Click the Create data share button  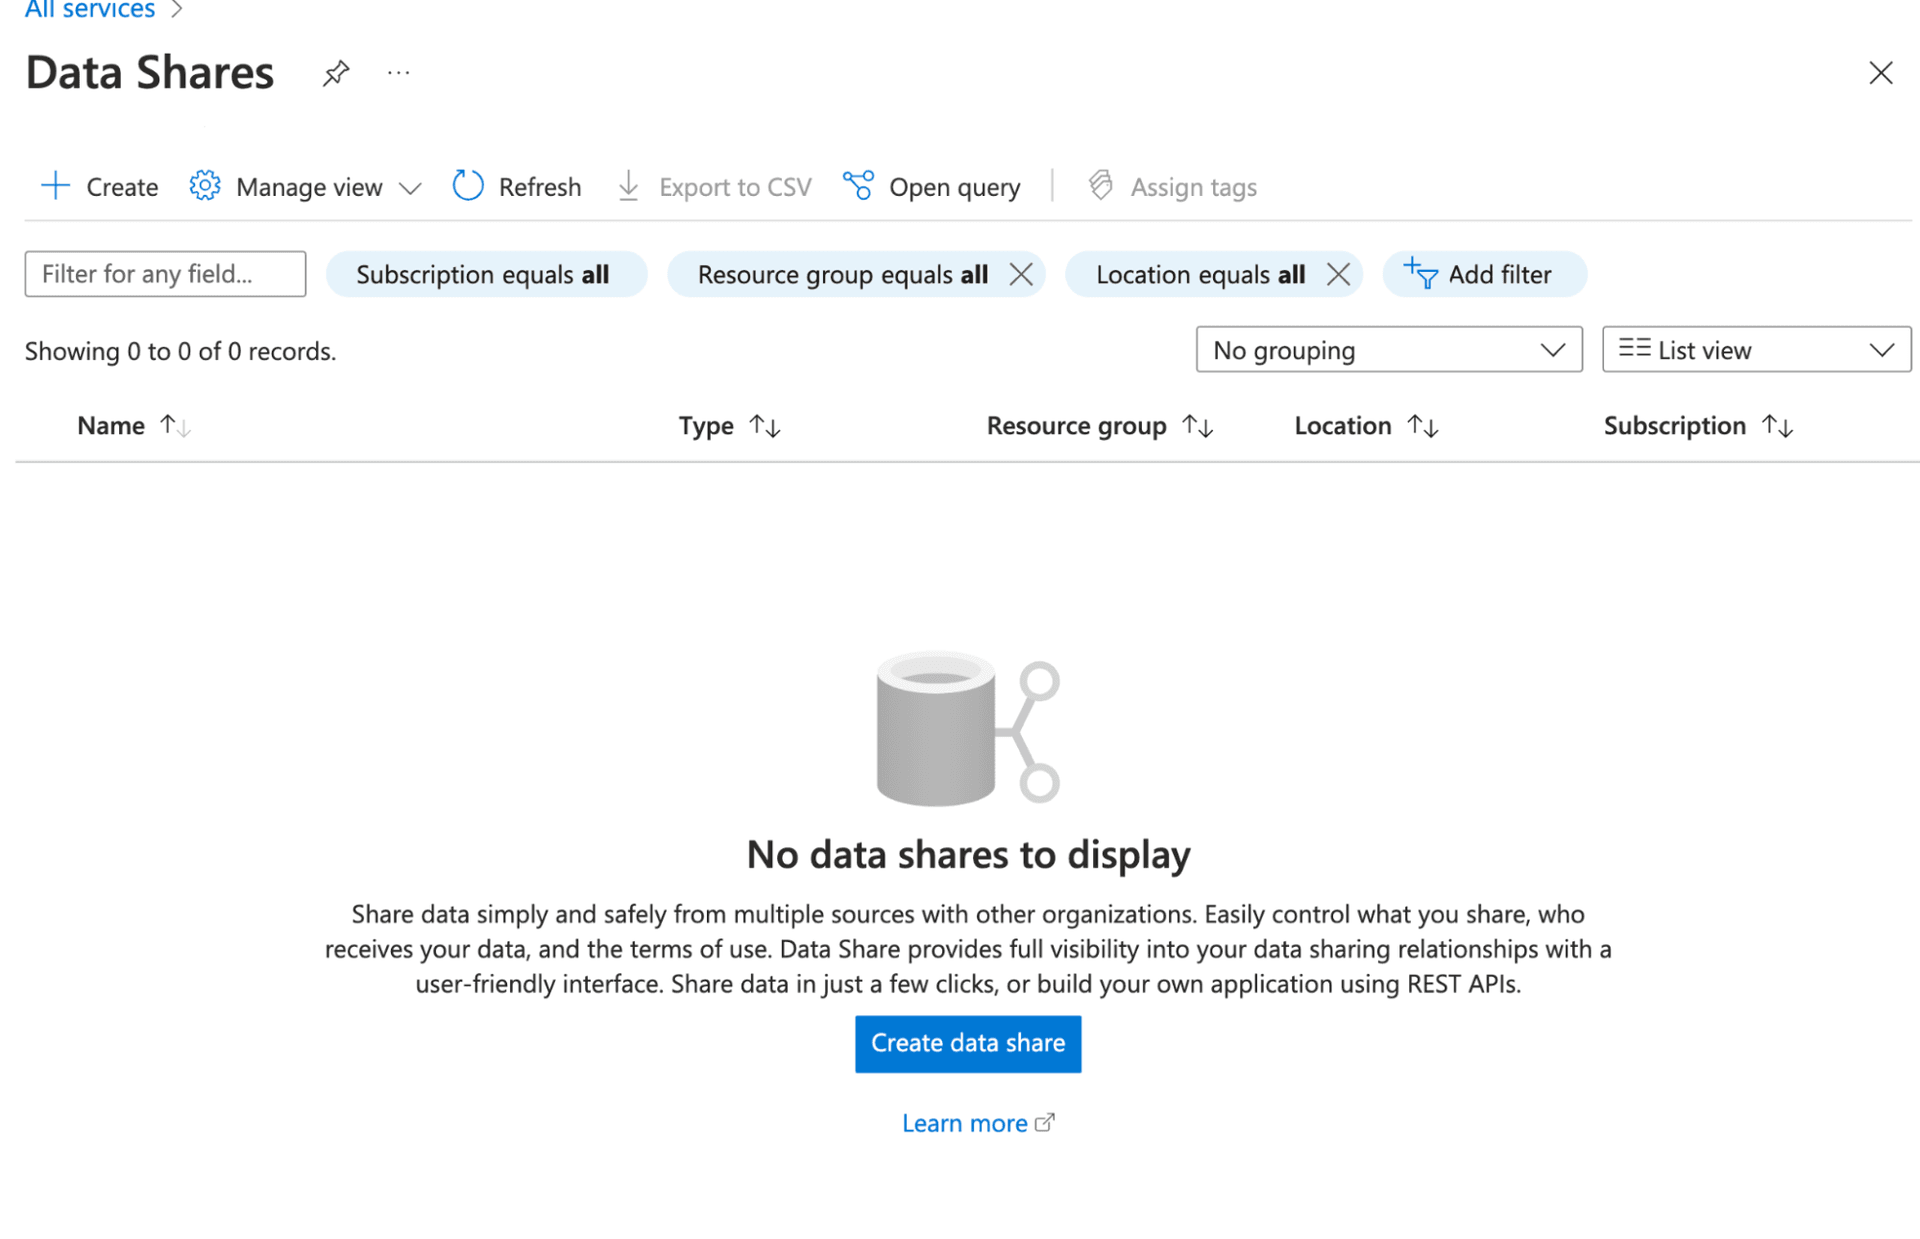coord(968,1043)
